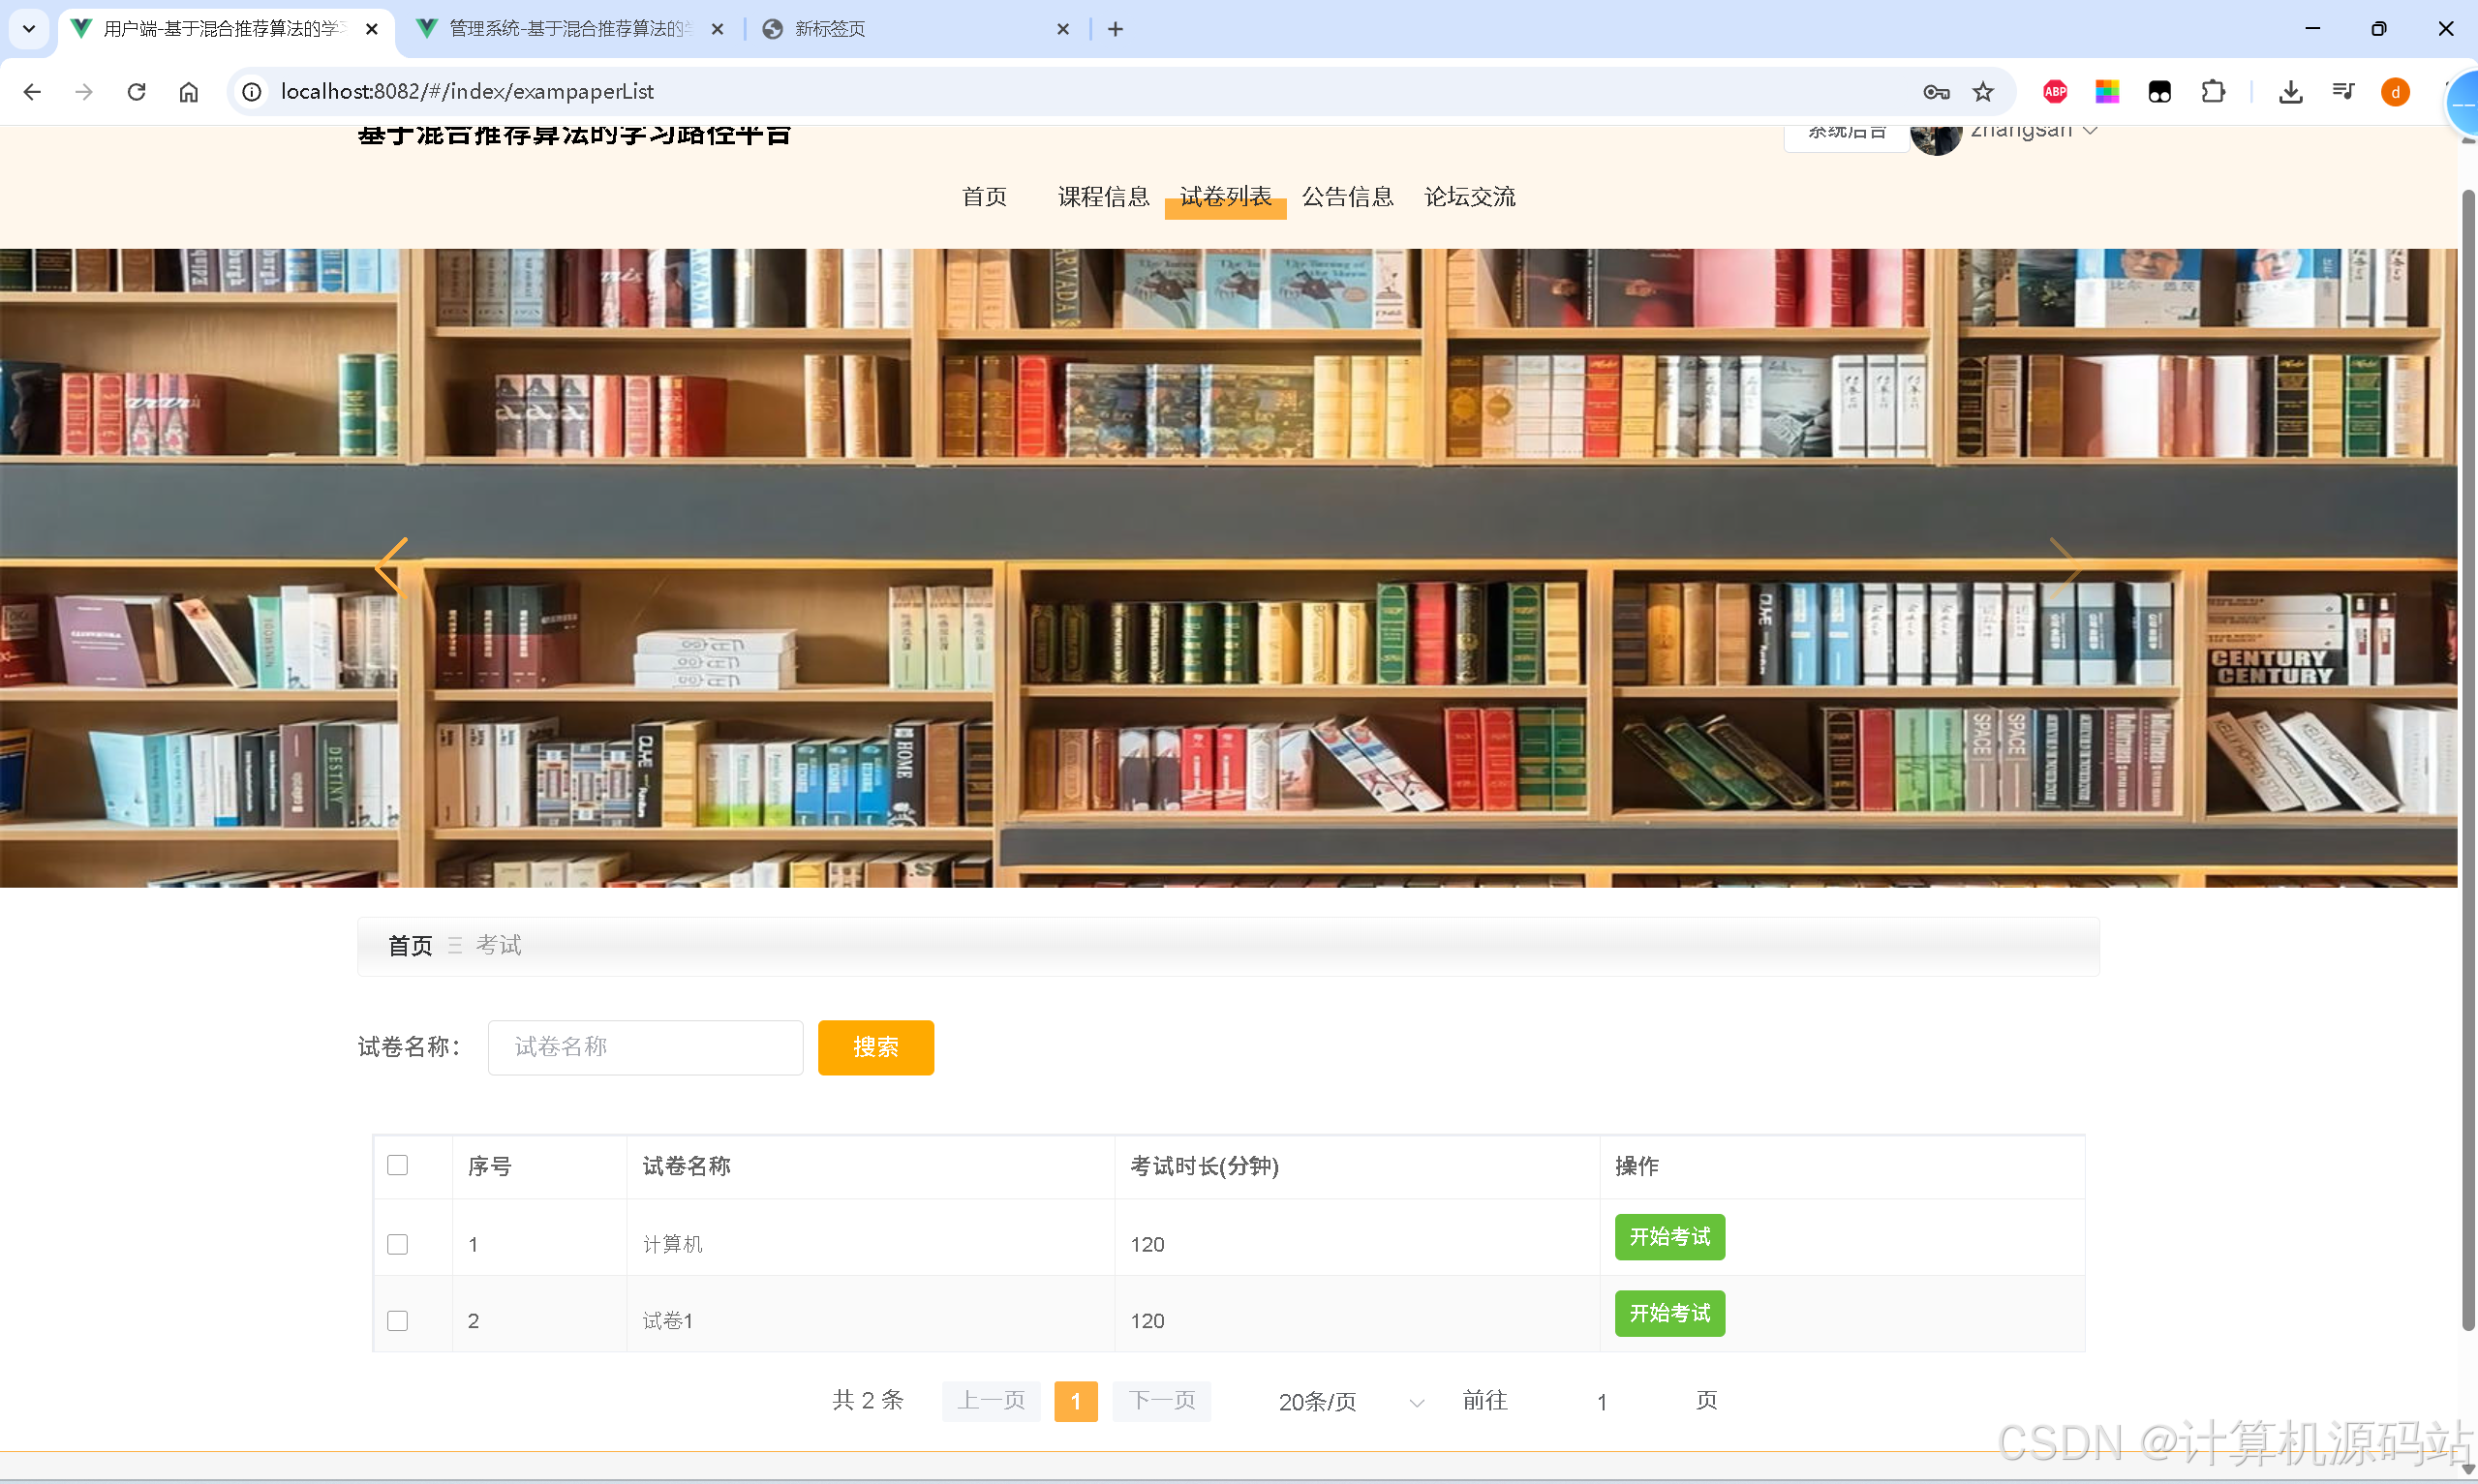
Task: Open the 课程信息 navigation menu item
Action: click(x=1103, y=196)
